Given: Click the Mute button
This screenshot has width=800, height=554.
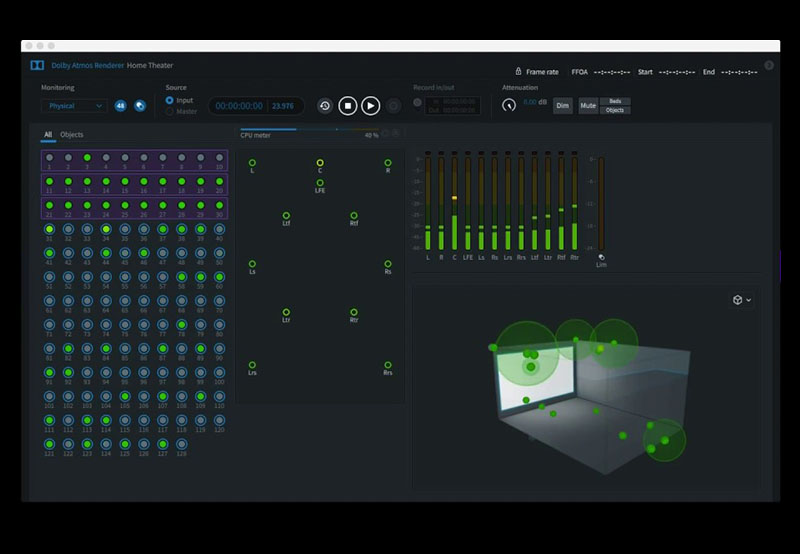Looking at the screenshot, I should [588, 105].
